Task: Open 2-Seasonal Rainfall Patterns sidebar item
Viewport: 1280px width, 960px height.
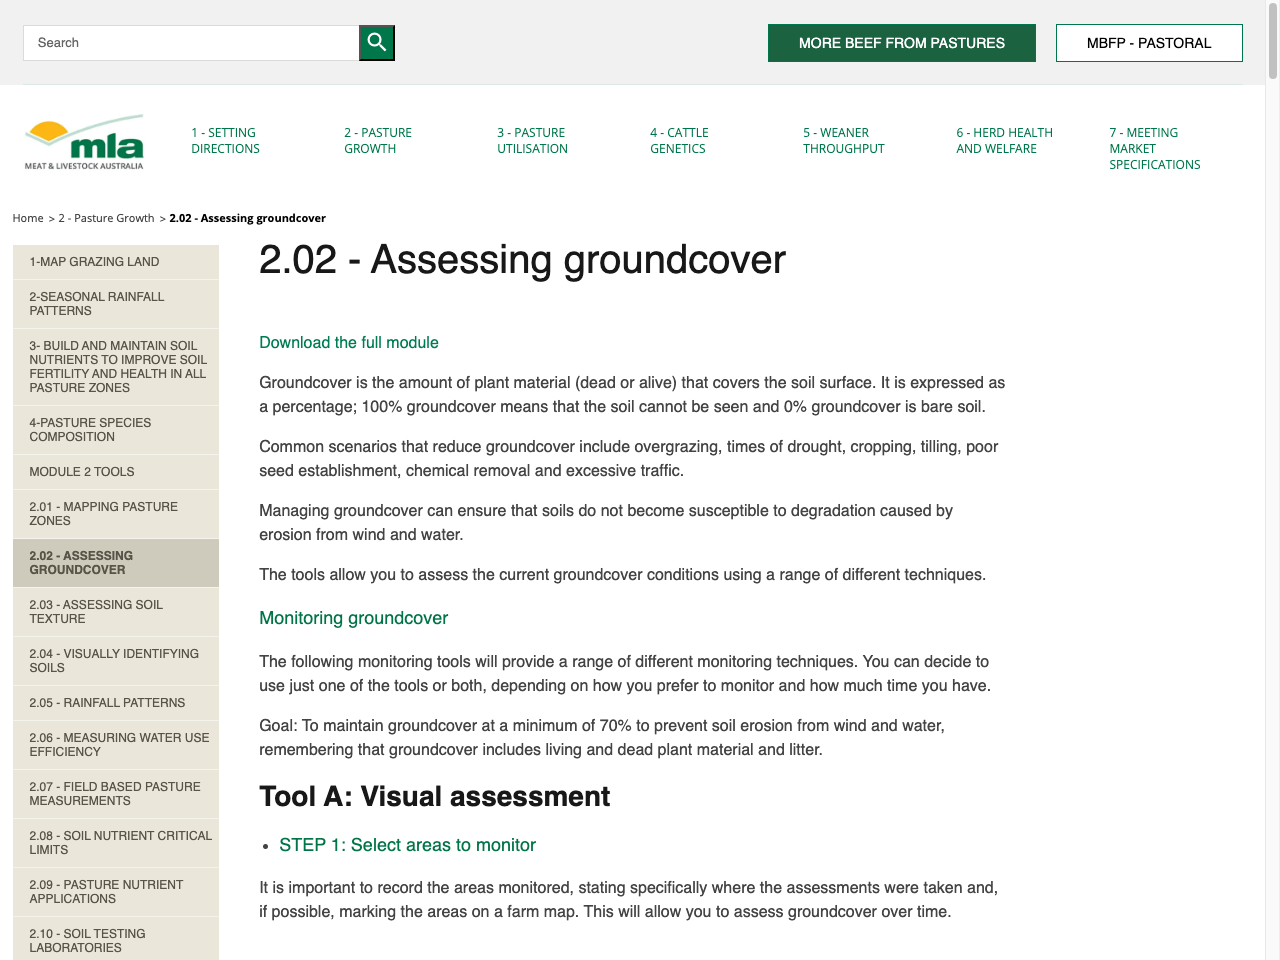Action: pos(97,303)
